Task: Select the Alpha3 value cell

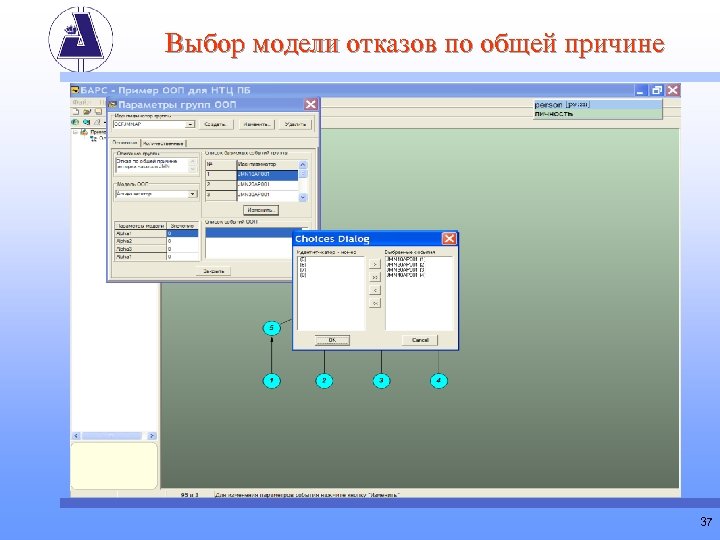Action: coord(182,249)
